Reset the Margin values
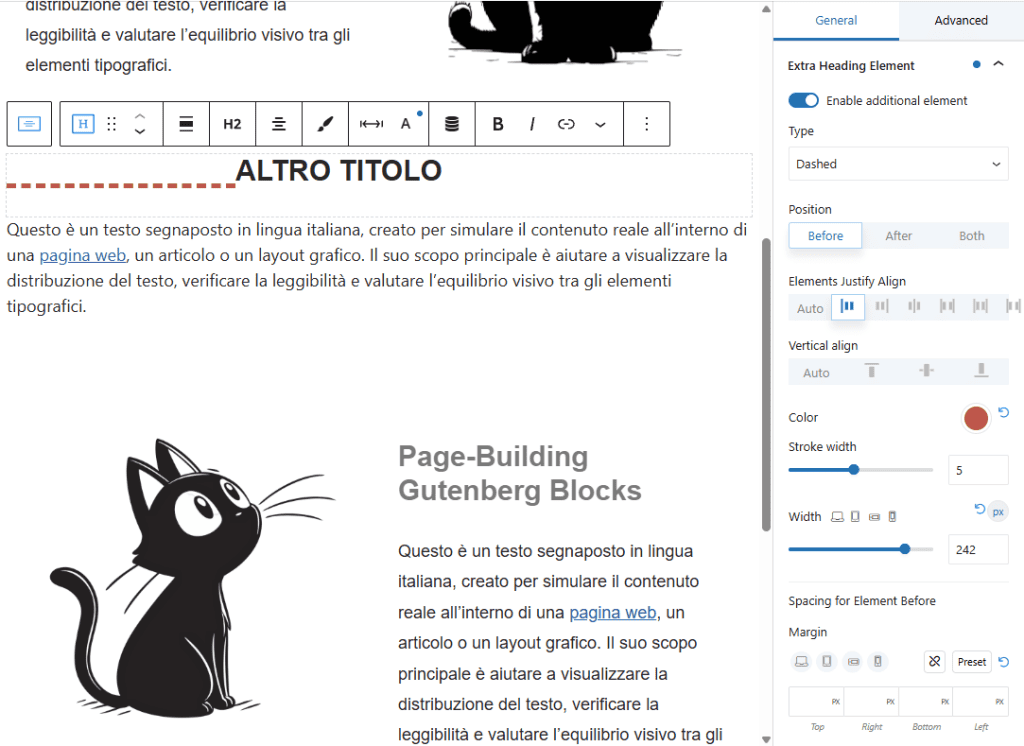Image resolution: width=1024 pixels, height=746 pixels. [x=1004, y=662]
